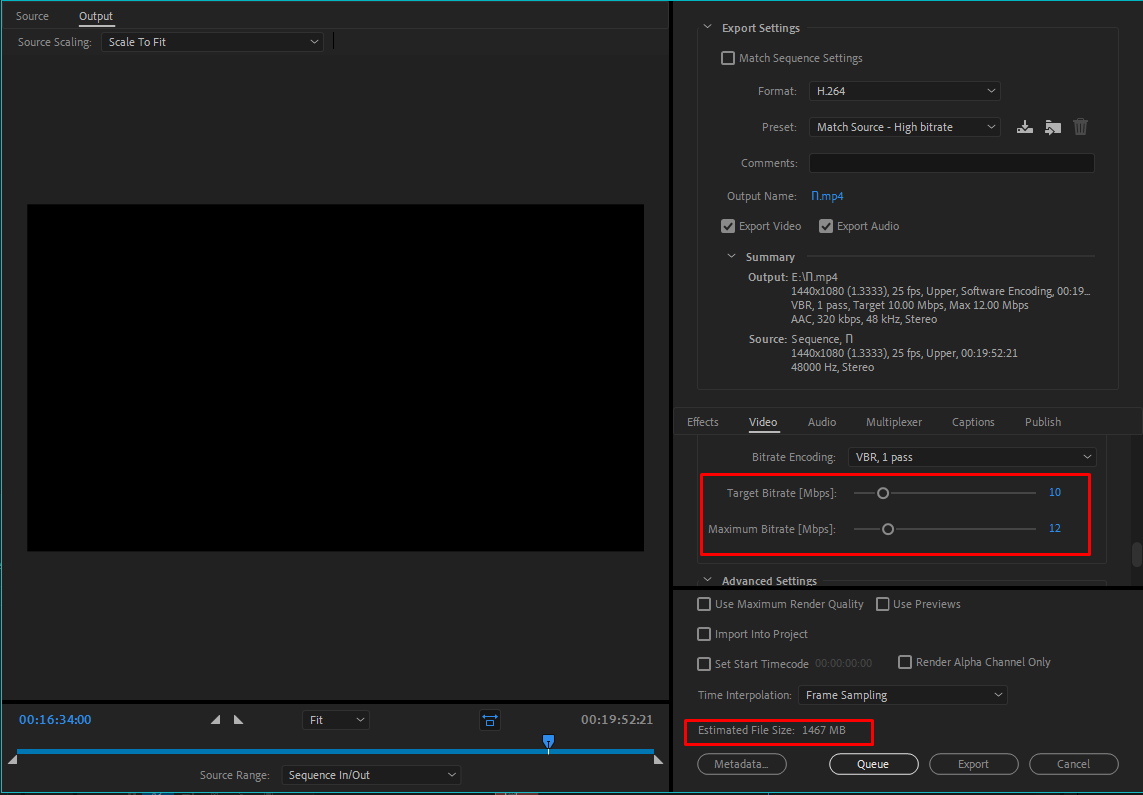Click the Set In Point triangle icon

coord(216,720)
